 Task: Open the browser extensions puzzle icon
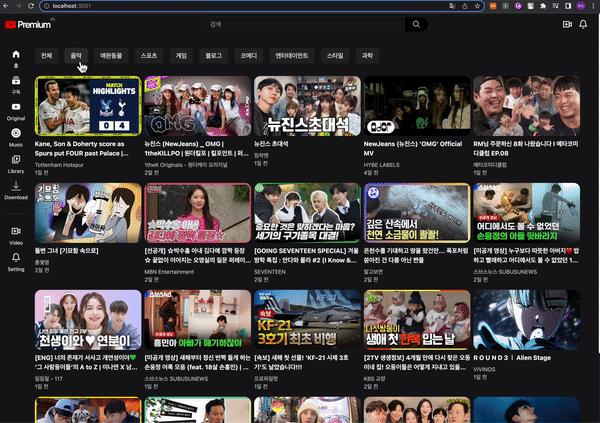[x=543, y=6]
